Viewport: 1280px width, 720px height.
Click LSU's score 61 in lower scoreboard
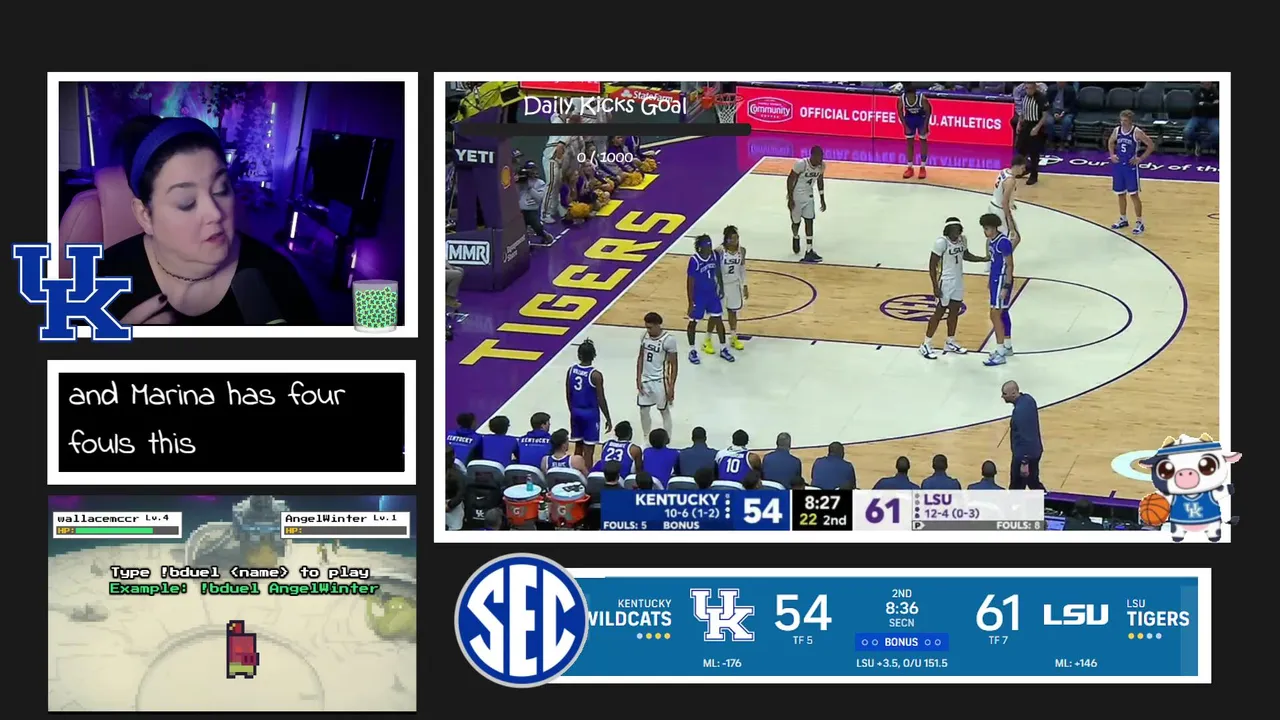click(998, 613)
